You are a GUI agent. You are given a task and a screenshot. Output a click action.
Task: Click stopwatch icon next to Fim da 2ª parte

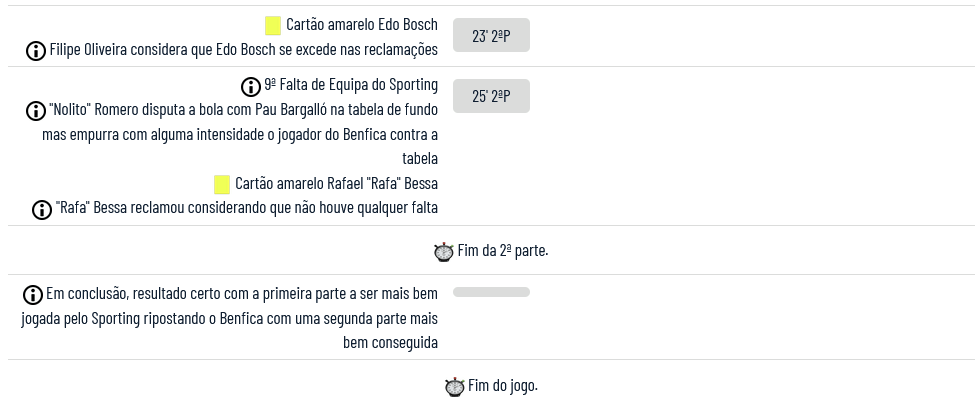(x=444, y=251)
